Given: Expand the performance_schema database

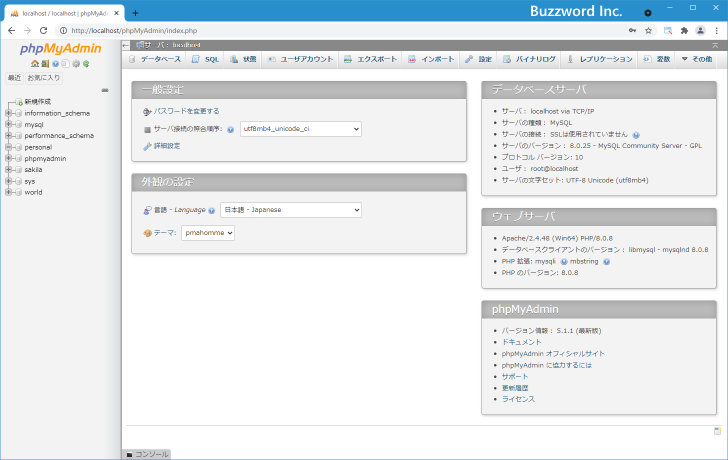Looking at the screenshot, I should coord(8,136).
